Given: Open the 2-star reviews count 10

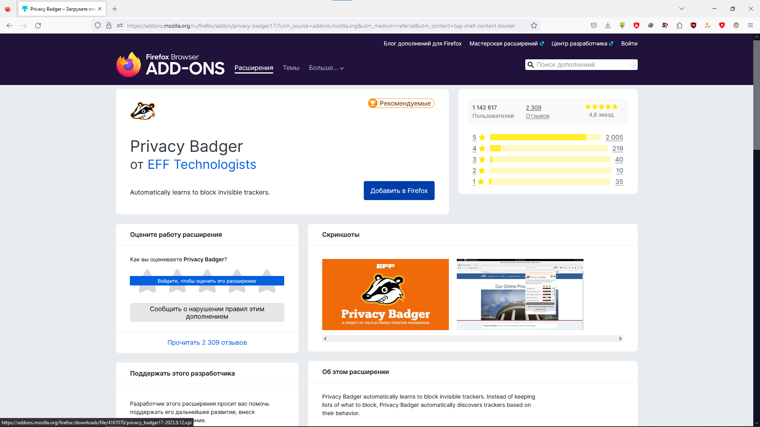Looking at the screenshot, I should pyautogui.click(x=619, y=171).
